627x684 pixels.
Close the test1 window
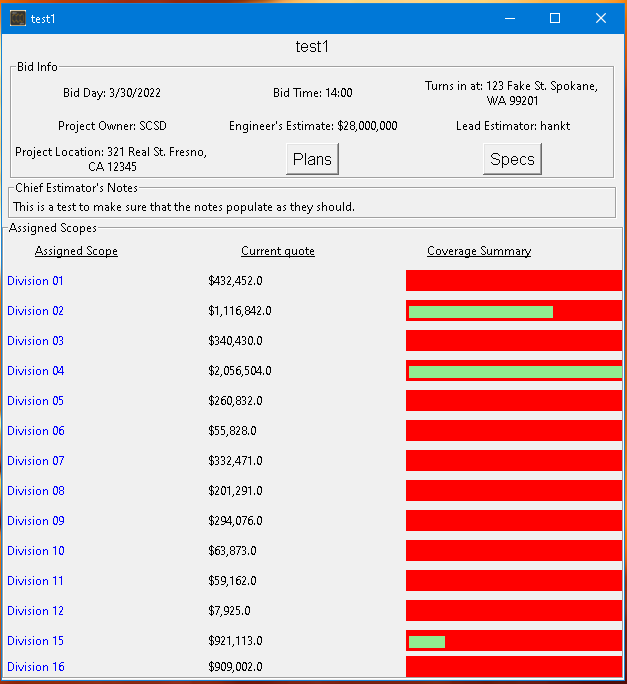pos(601,18)
